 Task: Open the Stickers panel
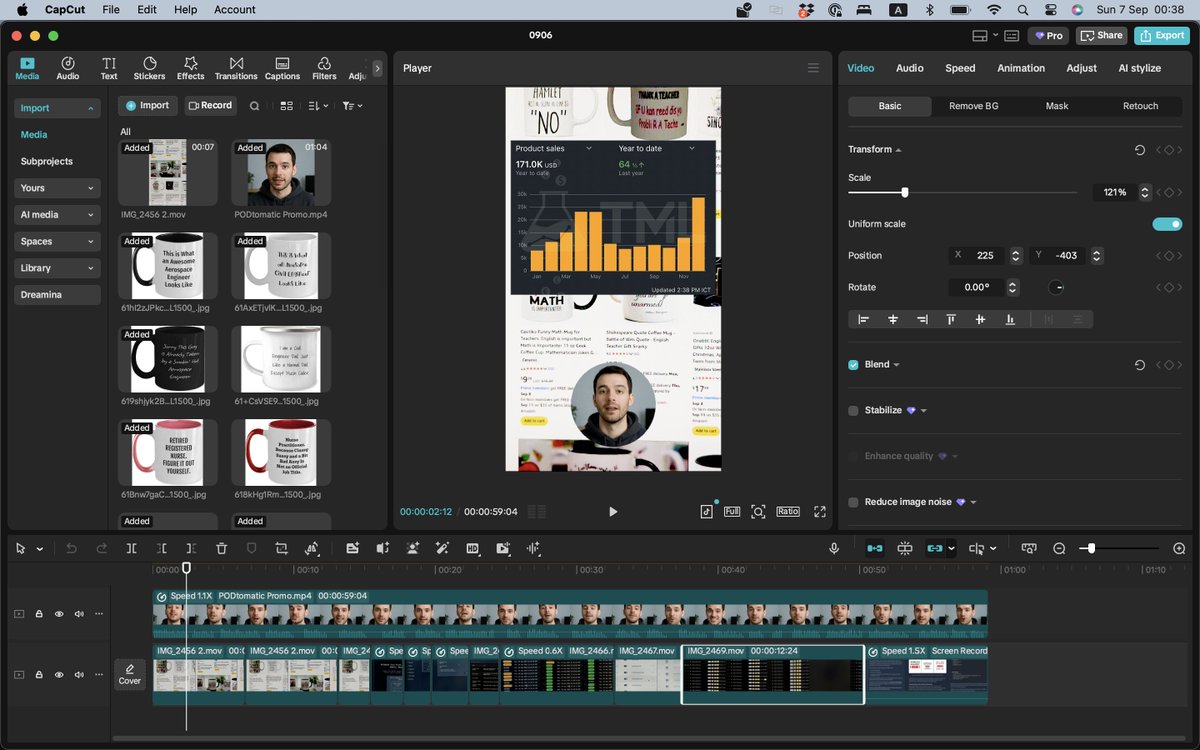[150, 68]
